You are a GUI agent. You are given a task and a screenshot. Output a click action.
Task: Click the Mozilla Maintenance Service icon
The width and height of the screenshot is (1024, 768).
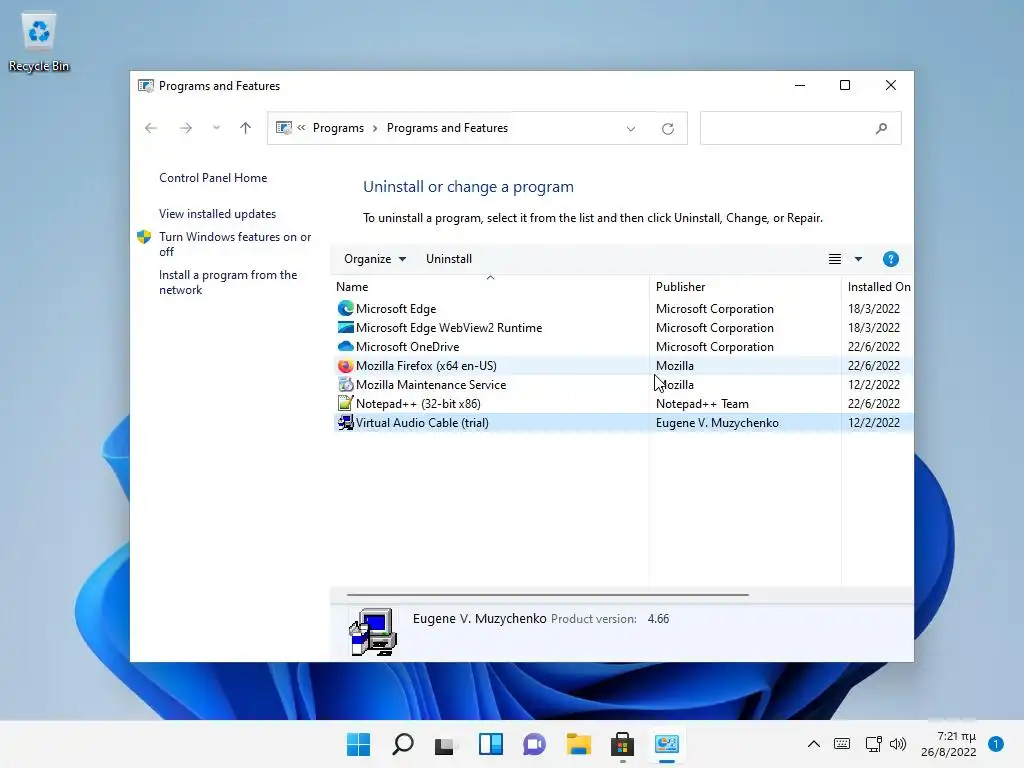point(345,385)
